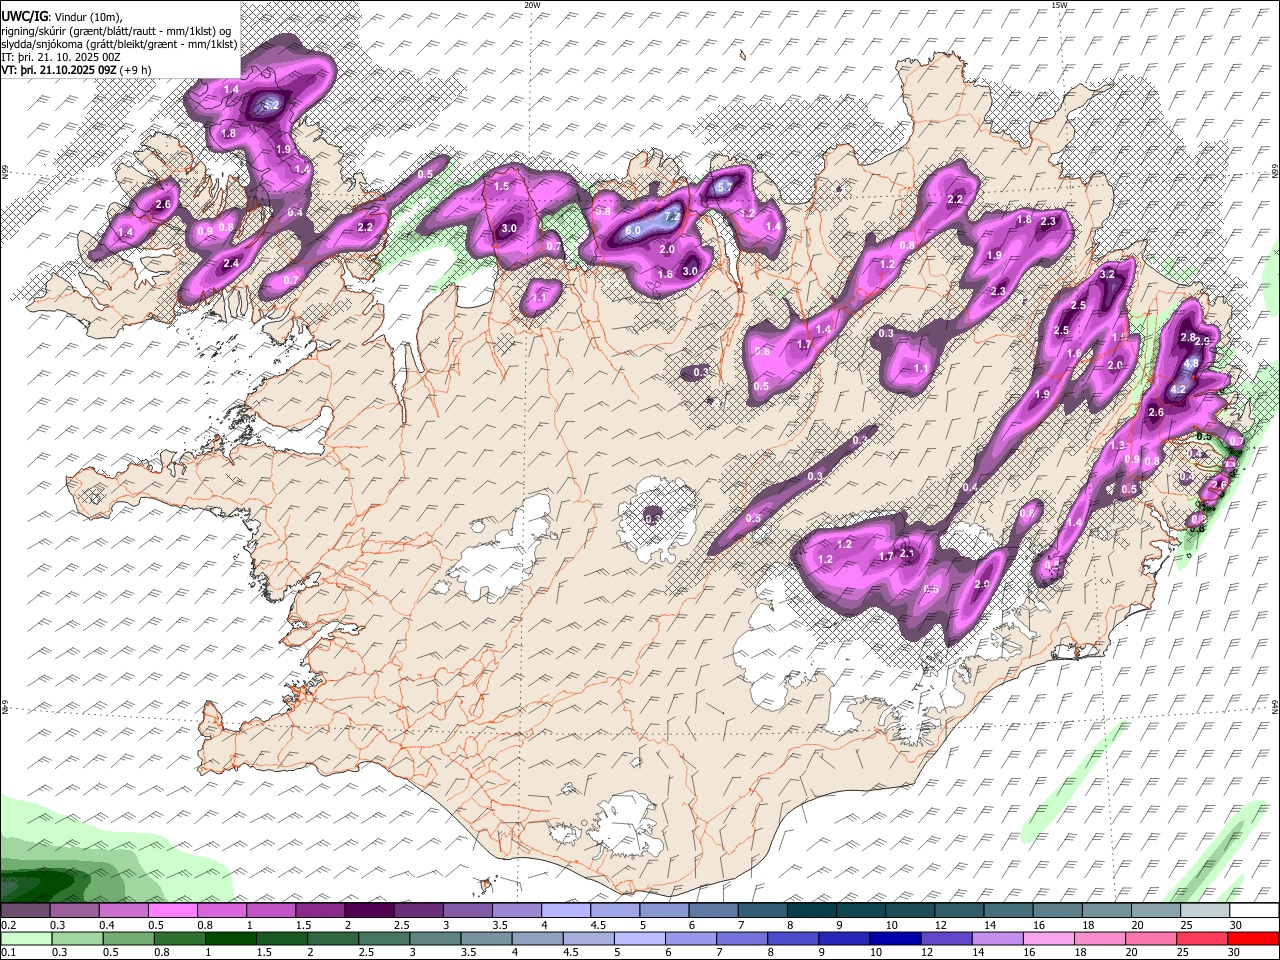The width and height of the screenshot is (1280, 960).
Task: Select the light grey 25 swatch in upper scale
Action: click(1205, 911)
